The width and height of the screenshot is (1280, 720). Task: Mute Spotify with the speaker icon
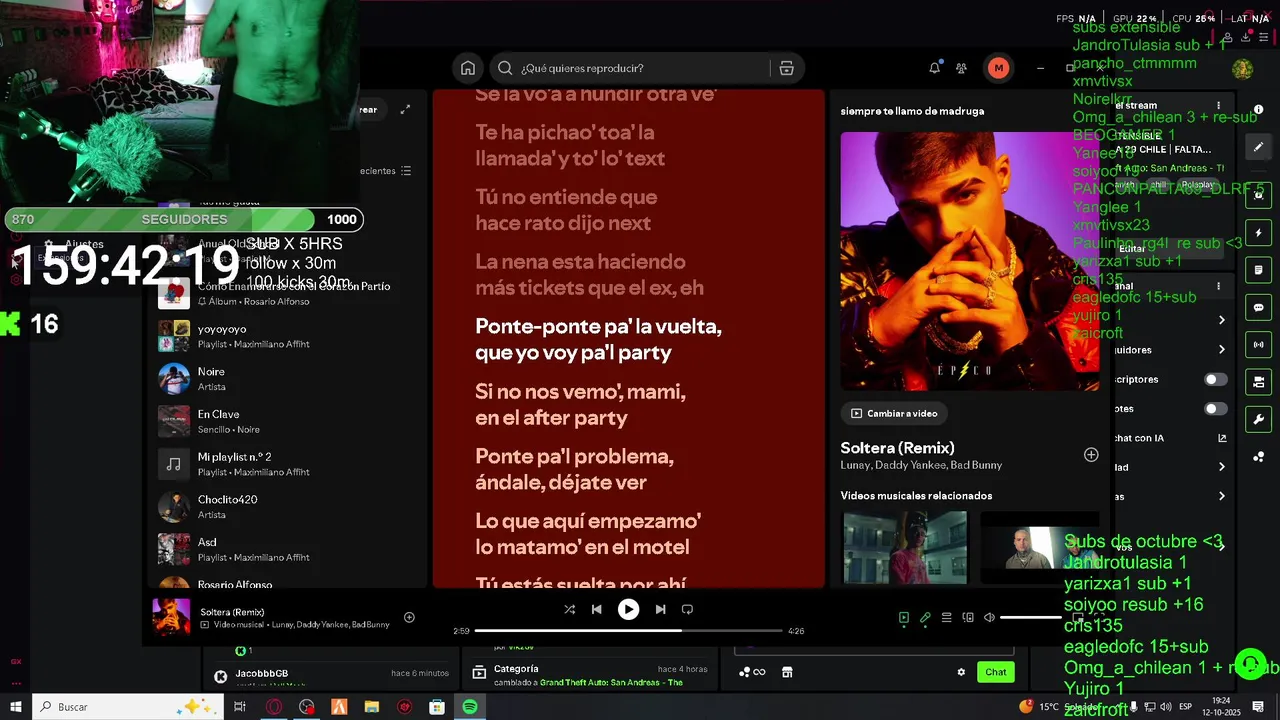989,618
